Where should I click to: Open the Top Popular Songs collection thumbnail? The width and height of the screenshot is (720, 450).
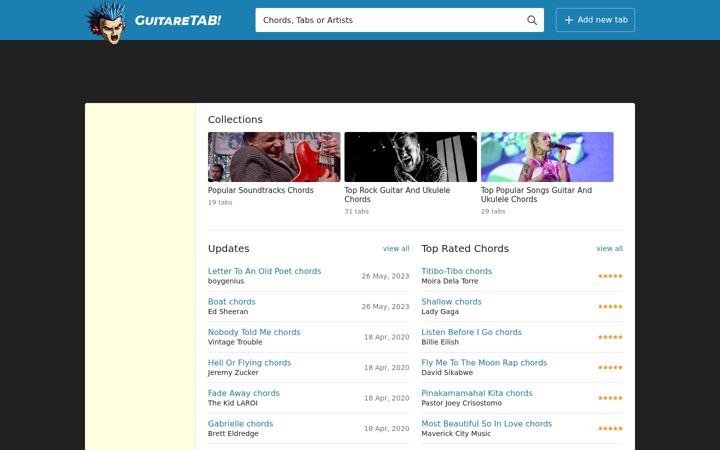click(x=547, y=157)
